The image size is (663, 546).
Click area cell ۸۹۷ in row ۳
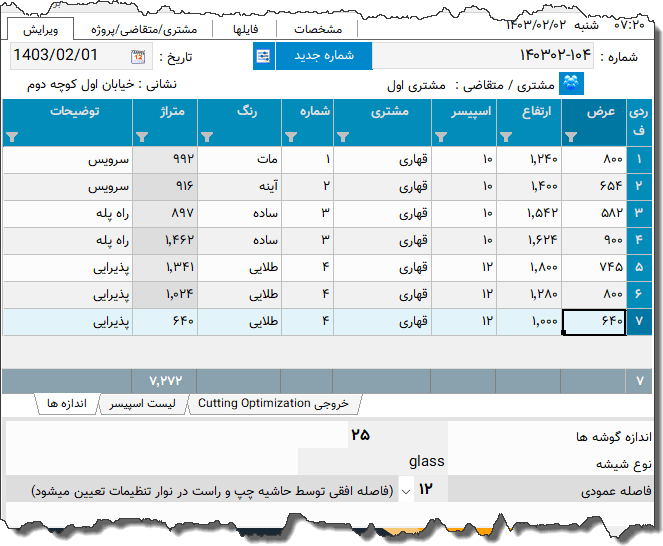[x=165, y=213]
